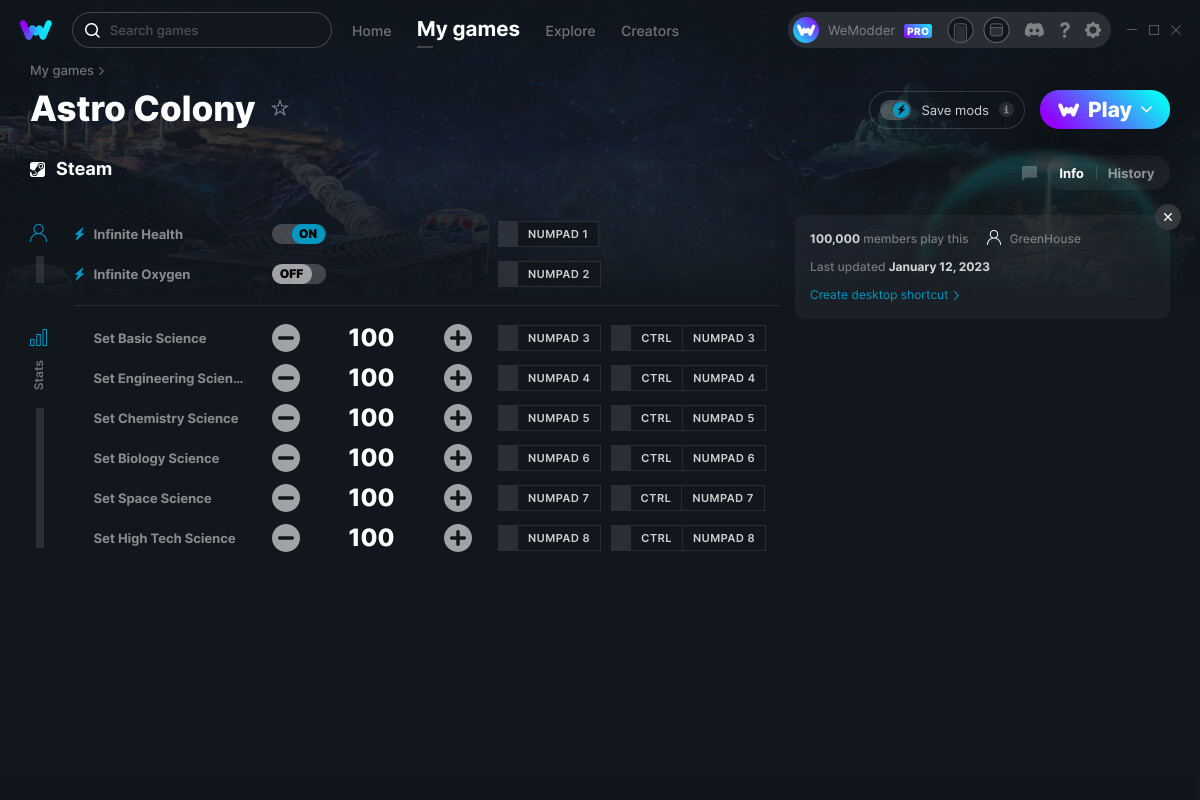The width and height of the screenshot is (1200, 800).
Task: Turn off the Infinite Health toggle
Action: click(x=298, y=233)
